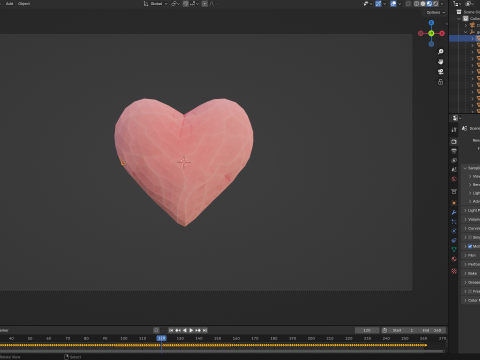
Task: Open the Global transform orientation dropdown
Action: click(155, 4)
